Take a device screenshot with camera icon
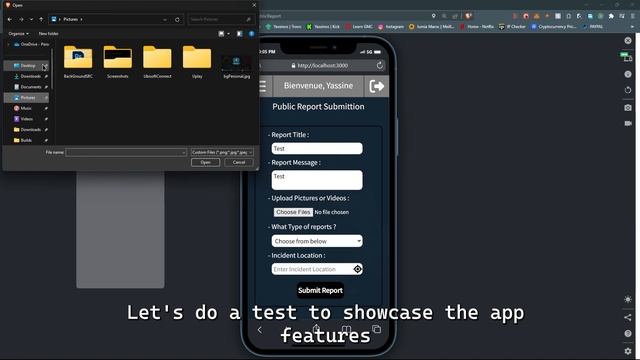Screen dimensions: 640x360 (628, 108)
